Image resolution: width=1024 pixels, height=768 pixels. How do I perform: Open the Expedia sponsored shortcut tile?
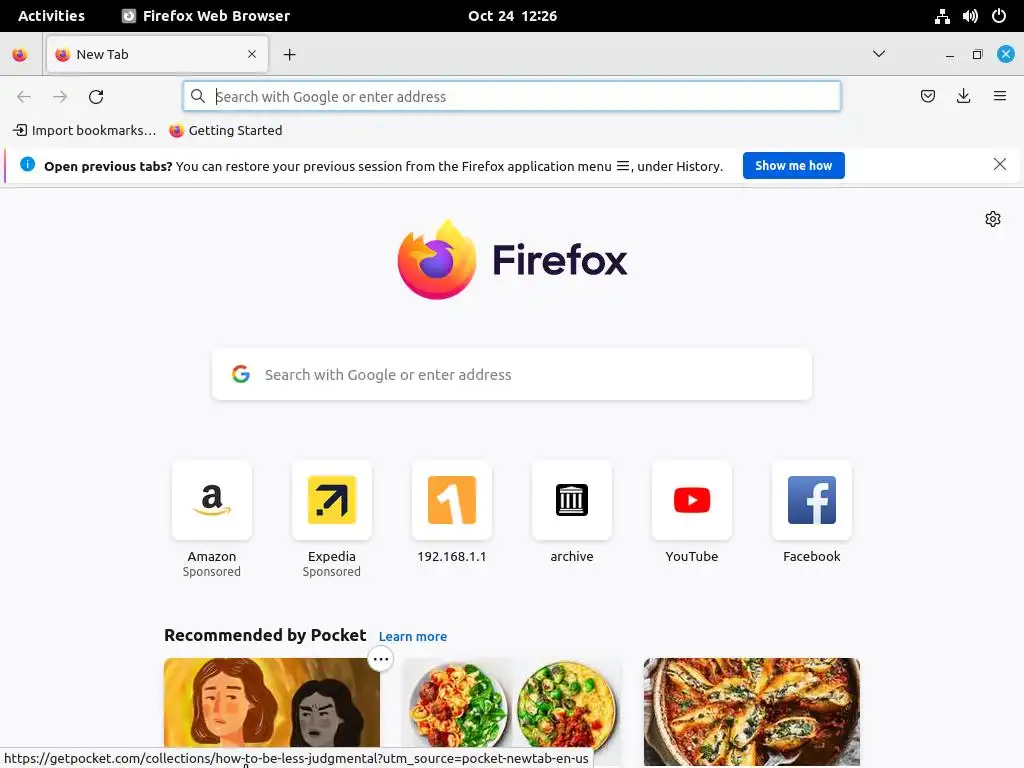pyautogui.click(x=332, y=500)
